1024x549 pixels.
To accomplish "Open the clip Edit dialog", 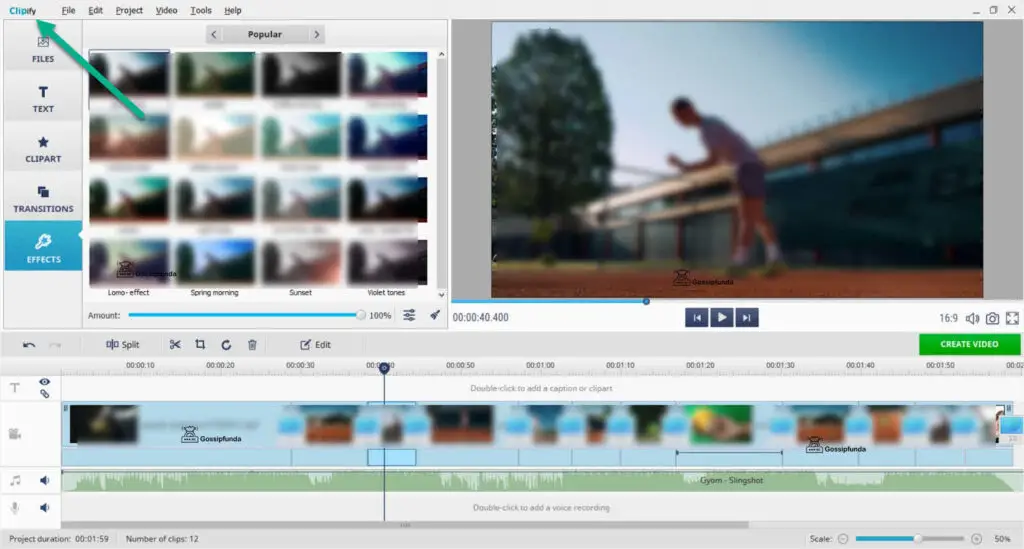I will point(315,345).
